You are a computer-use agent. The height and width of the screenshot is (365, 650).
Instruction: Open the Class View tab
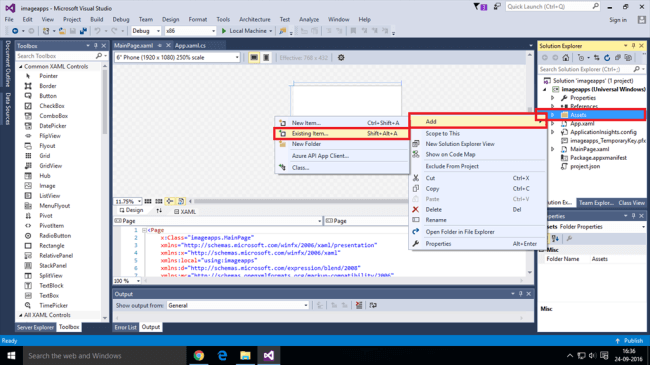631,203
